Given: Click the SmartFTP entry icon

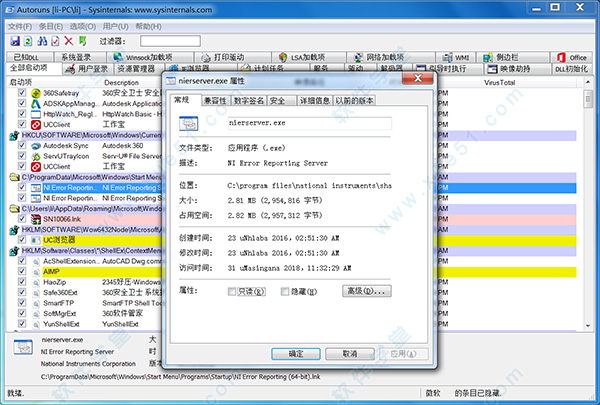Looking at the screenshot, I should [36, 304].
